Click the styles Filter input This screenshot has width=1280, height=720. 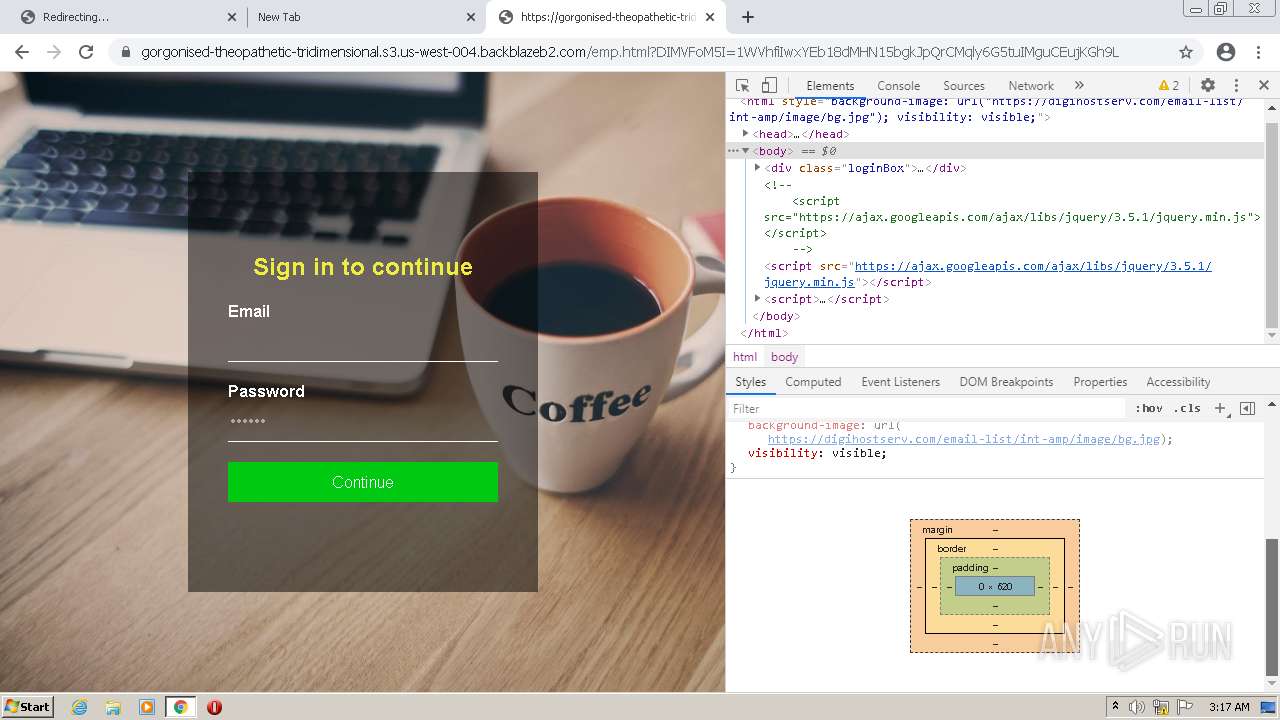click(925, 408)
